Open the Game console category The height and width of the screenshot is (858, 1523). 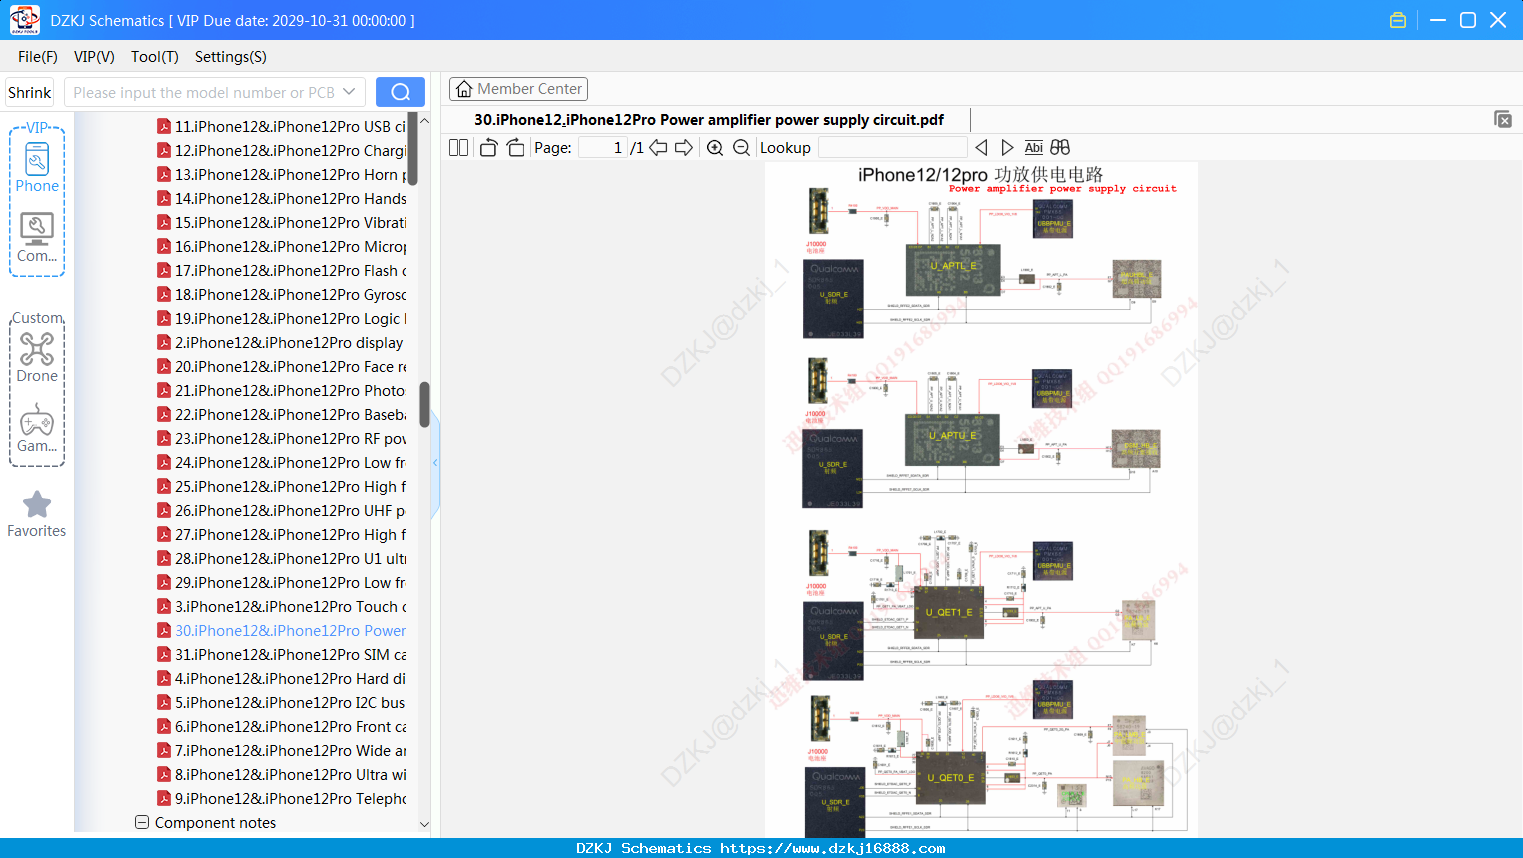[x=37, y=428]
